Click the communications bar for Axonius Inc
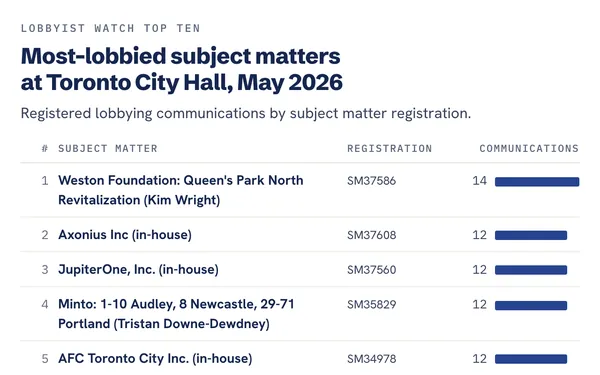Screen dimensions: 600x375 [x=531, y=235]
